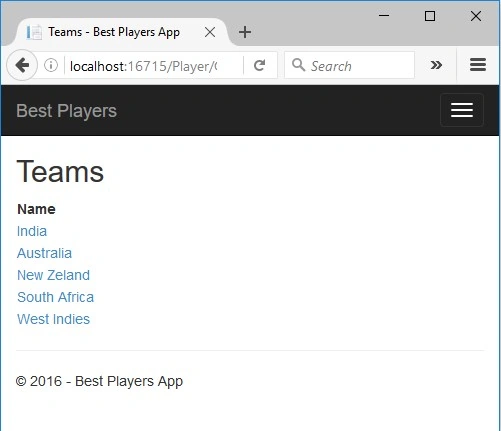Expand the toolbar overflow chevron
Screen dimensions: 501x431
point(436,65)
